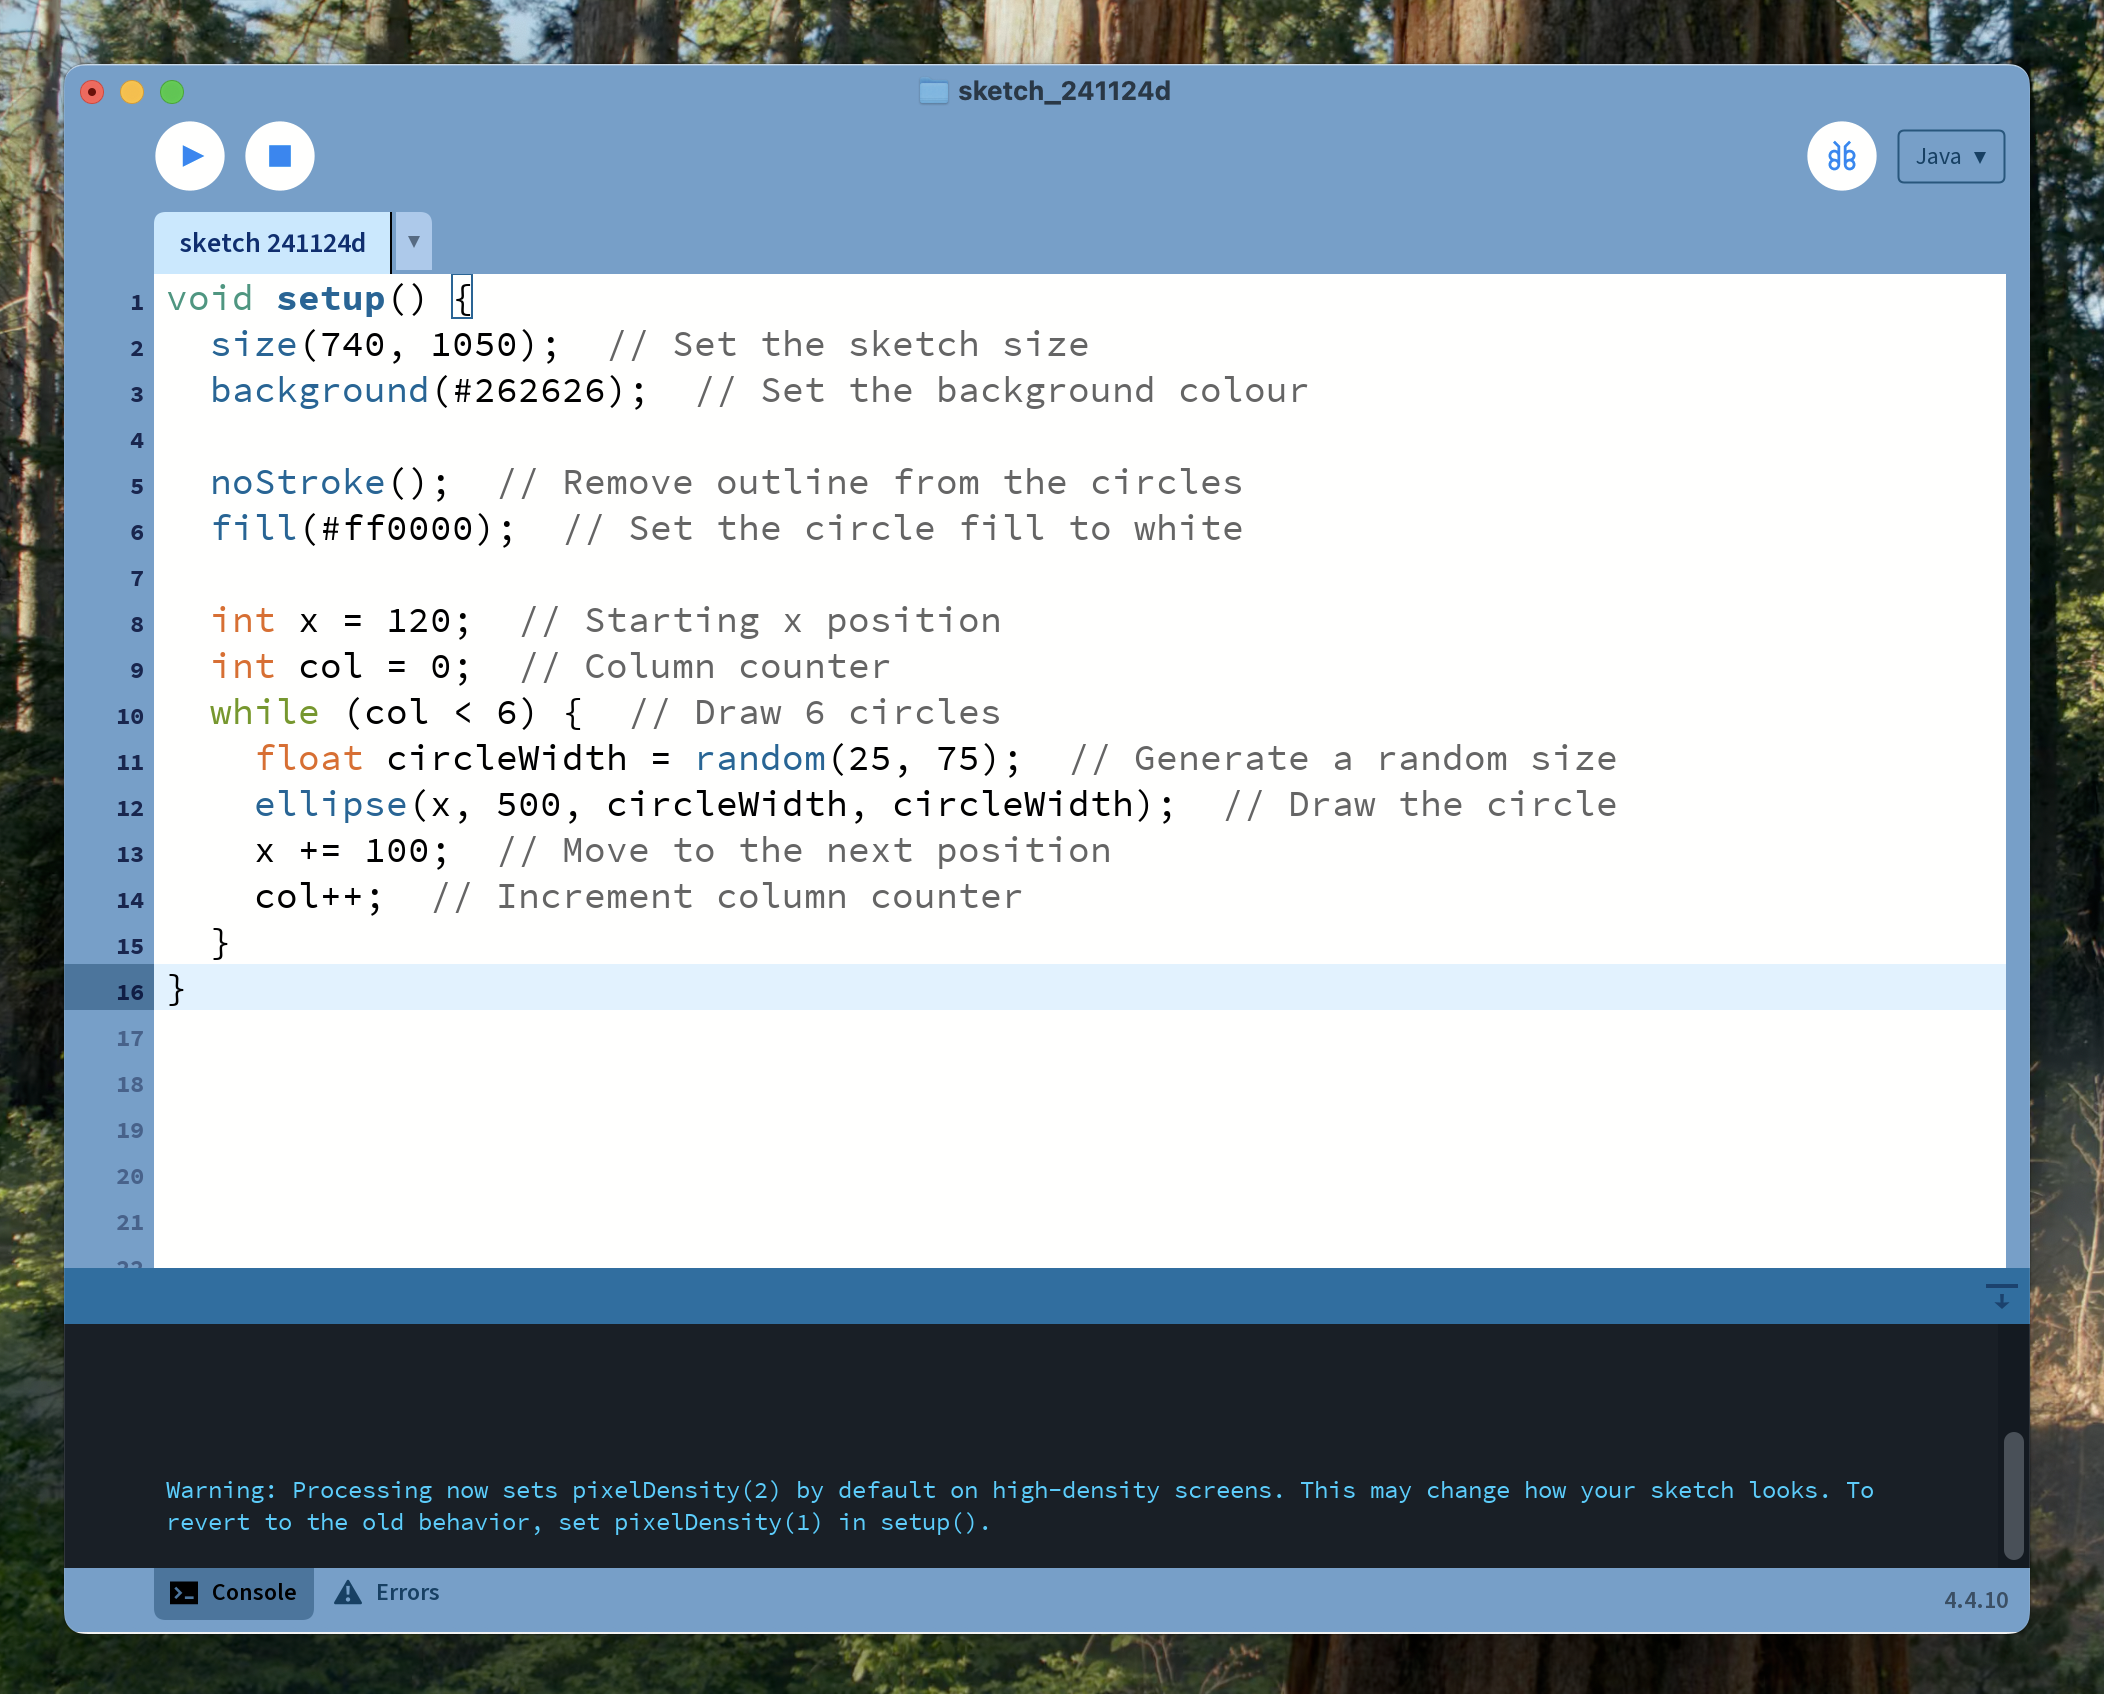This screenshot has width=2104, height=1694.
Task: Click the console terminal icon
Action: (x=184, y=1592)
